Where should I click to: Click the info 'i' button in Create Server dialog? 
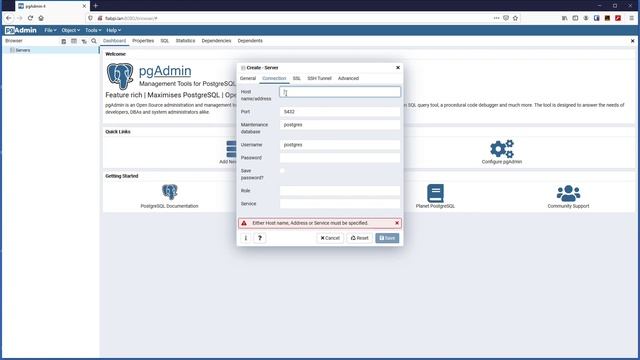tap(246, 238)
